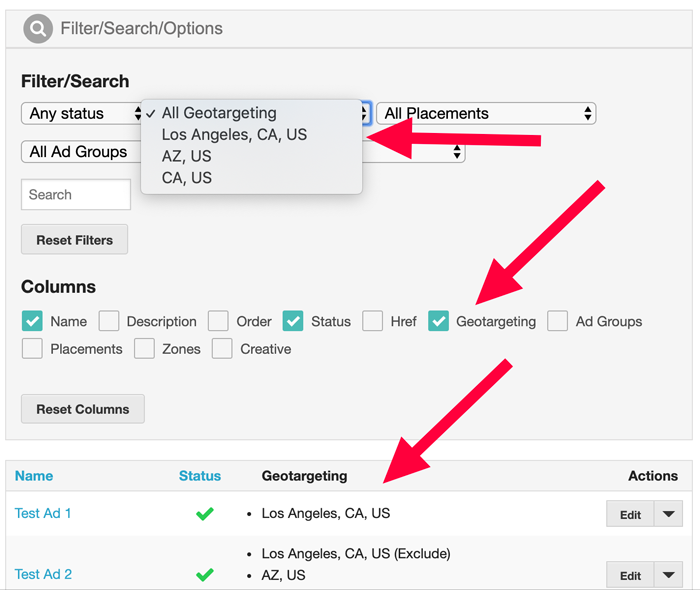Toggle the Geotargeting column checkbox
The image size is (700, 590).
click(438, 321)
